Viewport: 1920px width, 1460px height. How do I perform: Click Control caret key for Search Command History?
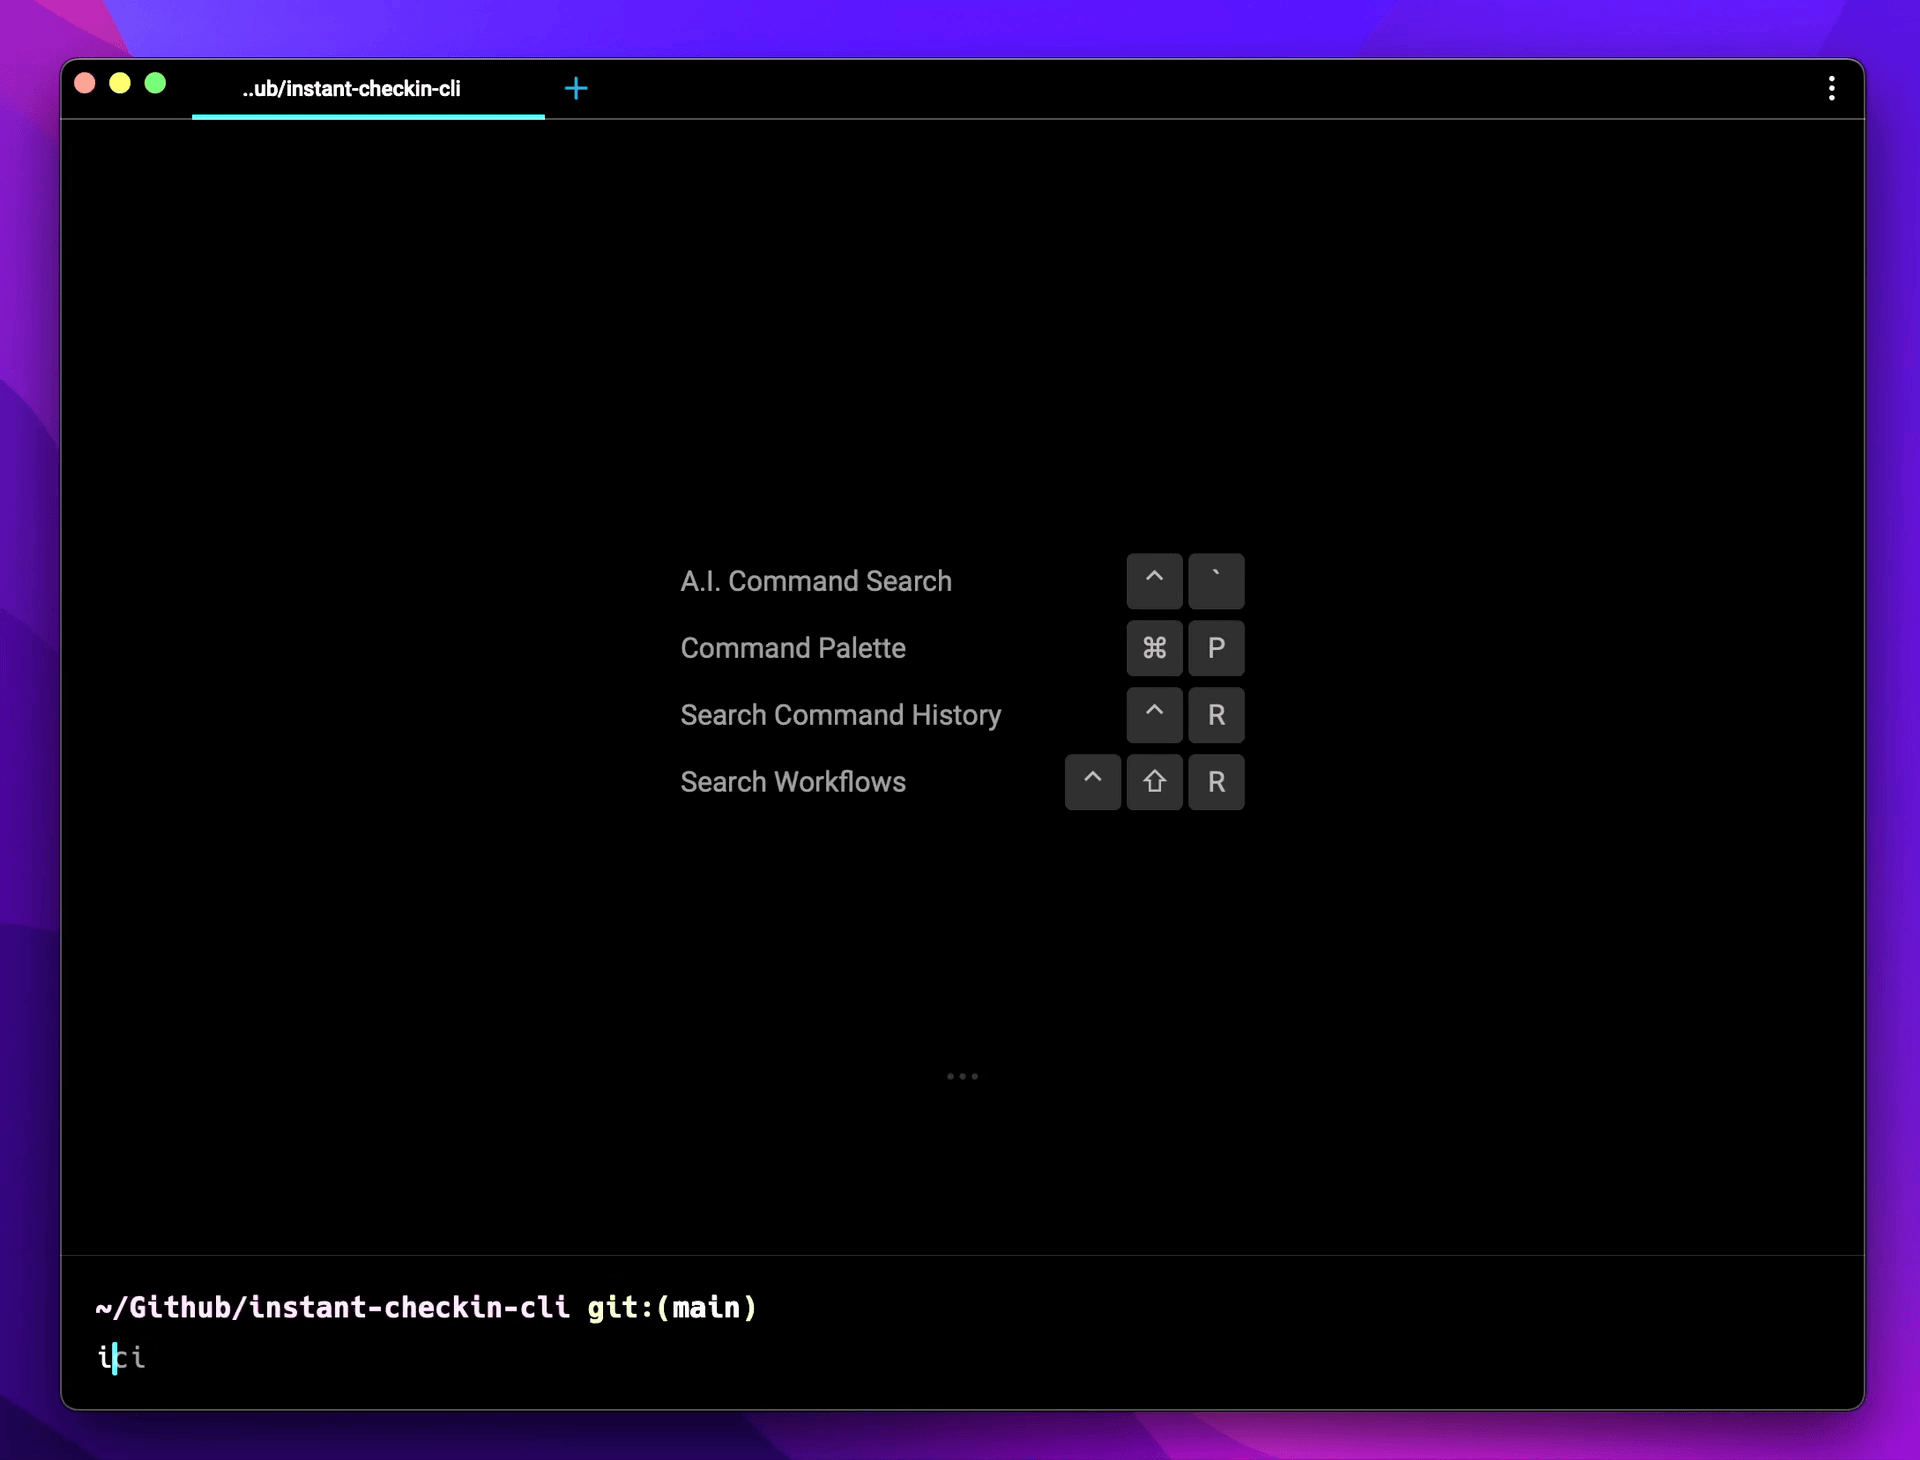(x=1154, y=715)
